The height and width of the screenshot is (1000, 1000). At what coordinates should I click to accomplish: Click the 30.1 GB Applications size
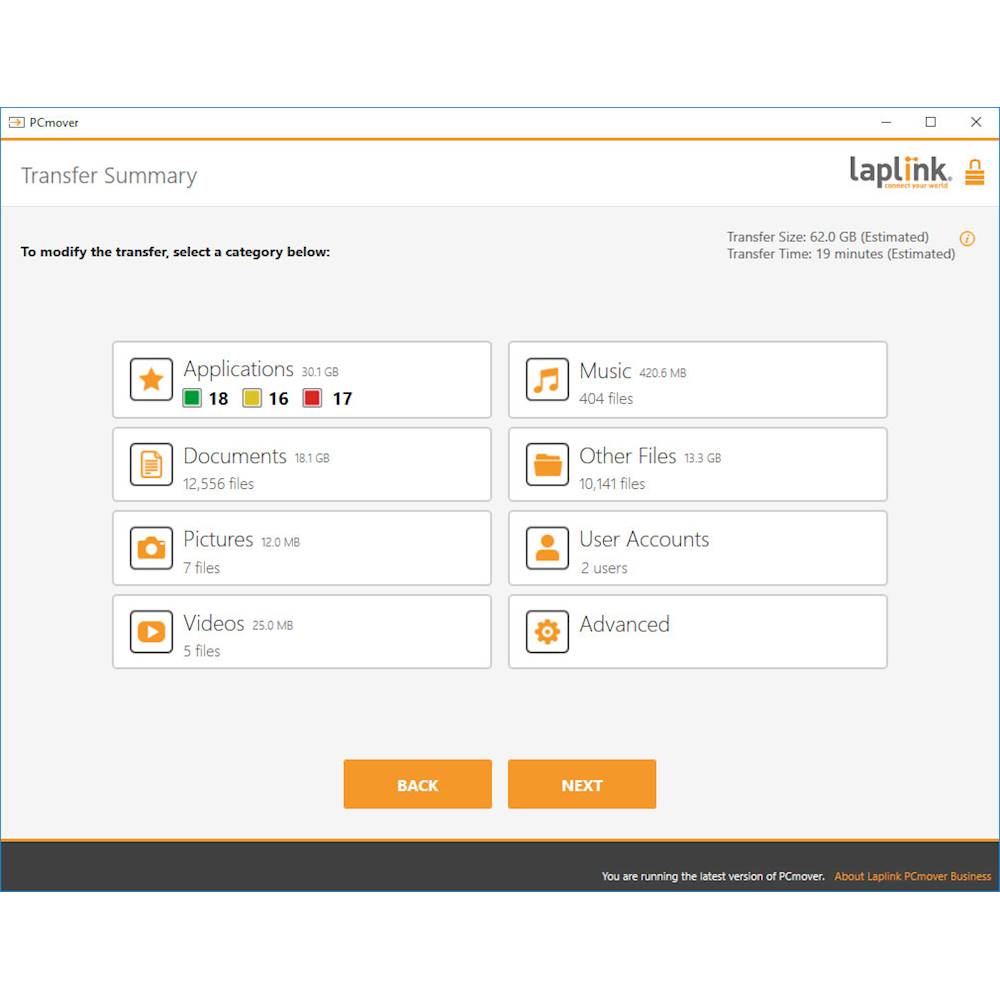pos(320,372)
